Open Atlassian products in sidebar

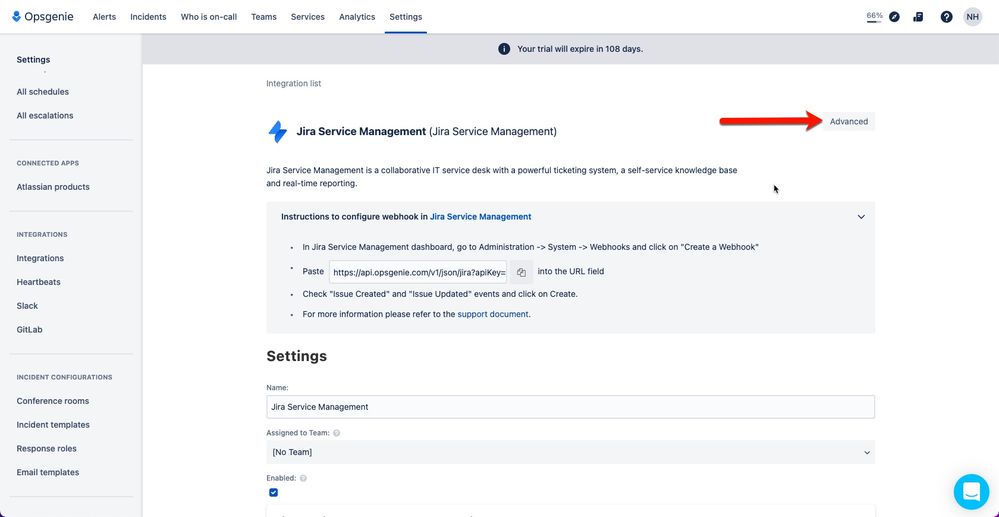coord(53,187)
